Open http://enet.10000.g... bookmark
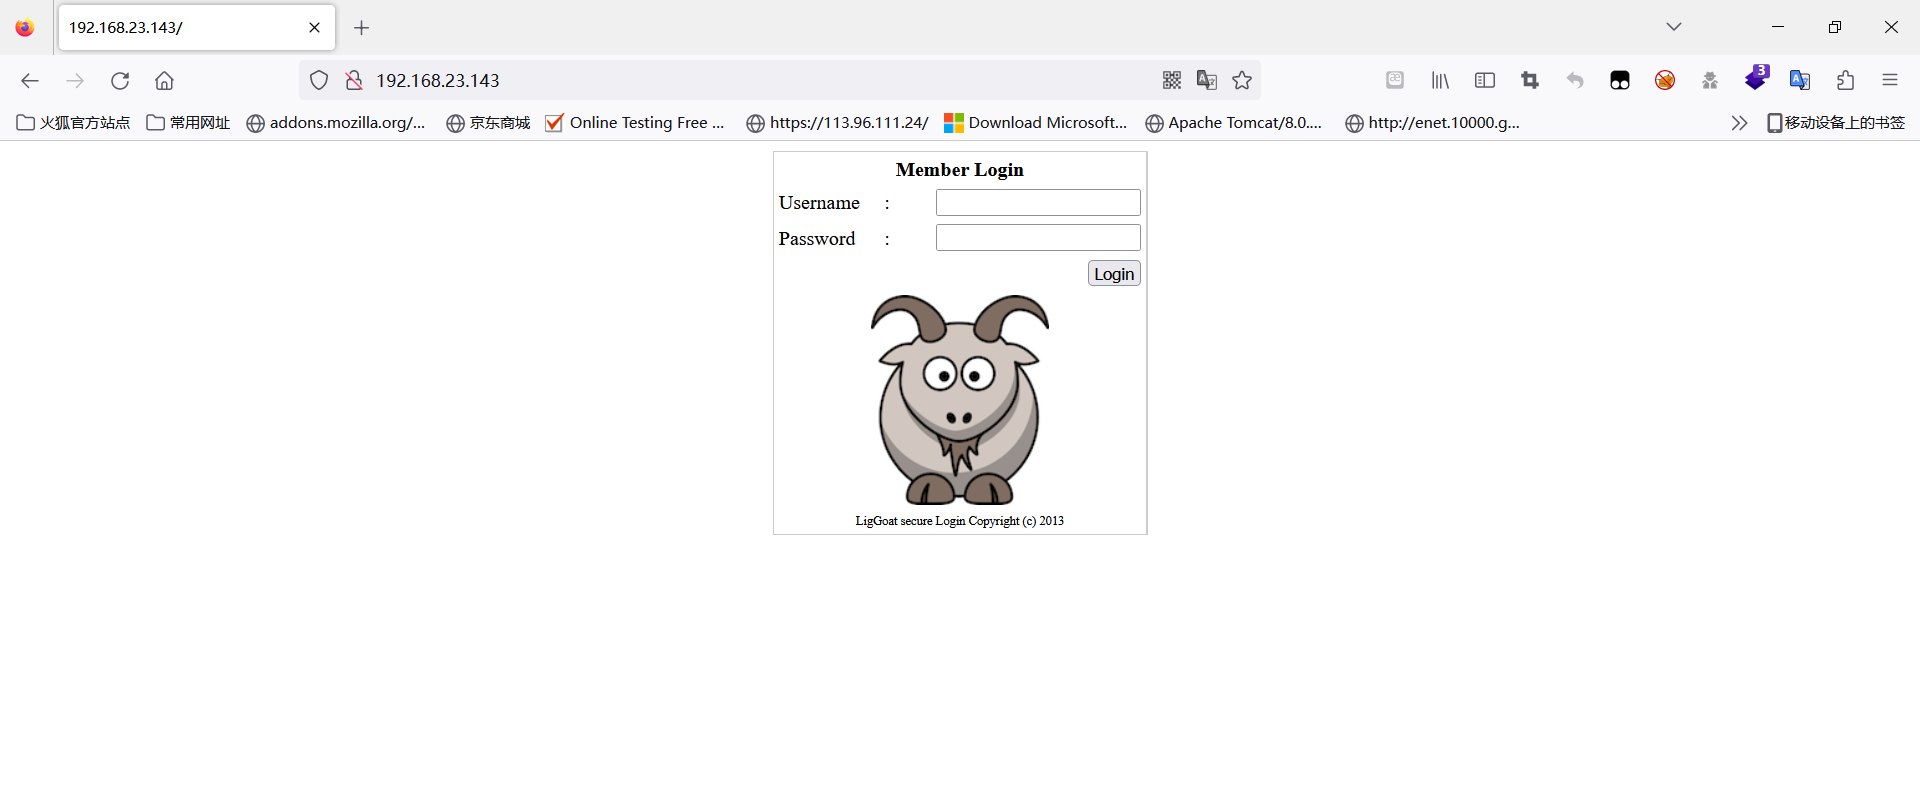 click(x=1432, y=123)
